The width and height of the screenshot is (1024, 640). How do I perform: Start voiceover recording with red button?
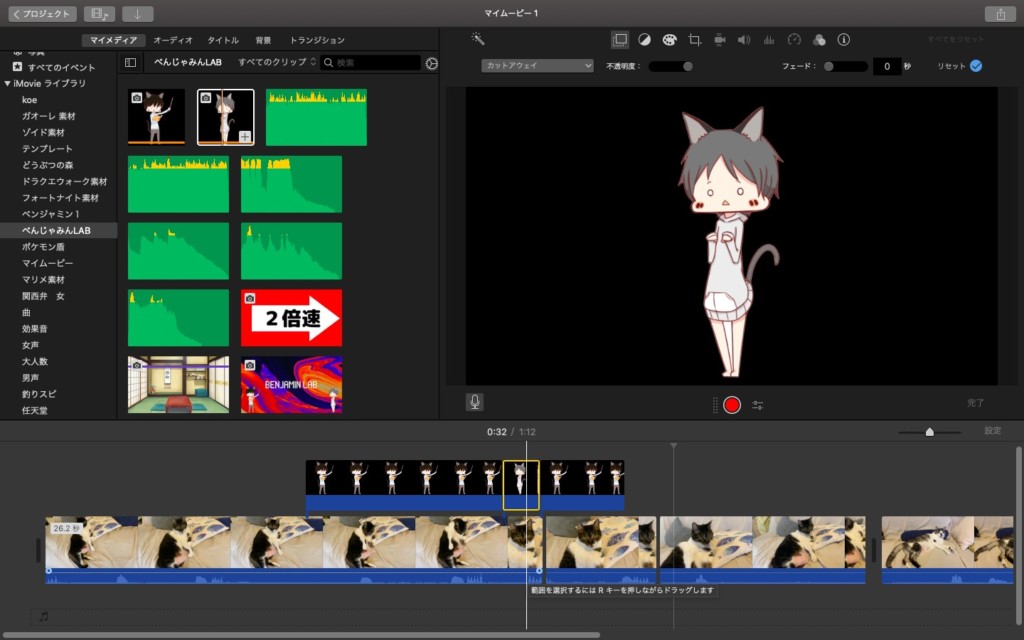(x=732, y=405)
